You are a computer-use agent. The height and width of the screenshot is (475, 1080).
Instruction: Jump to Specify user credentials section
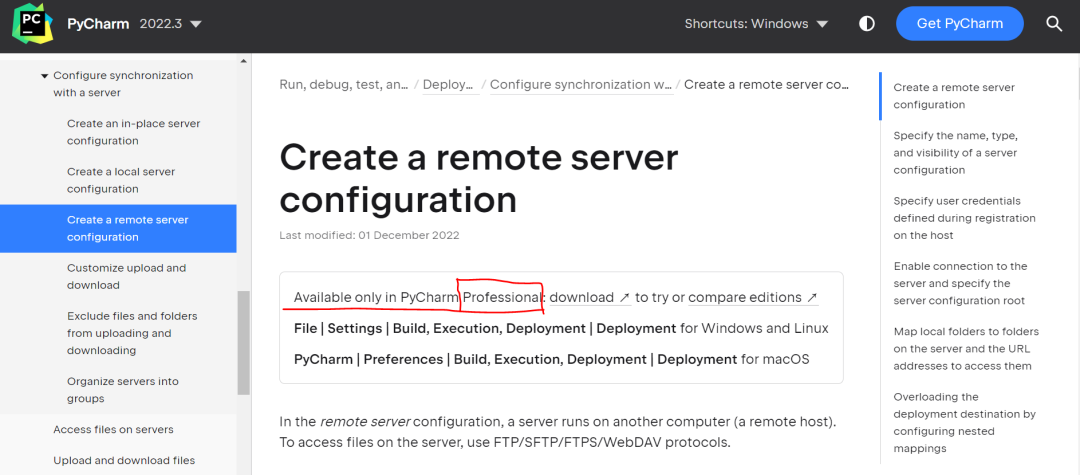click(964, 218)
